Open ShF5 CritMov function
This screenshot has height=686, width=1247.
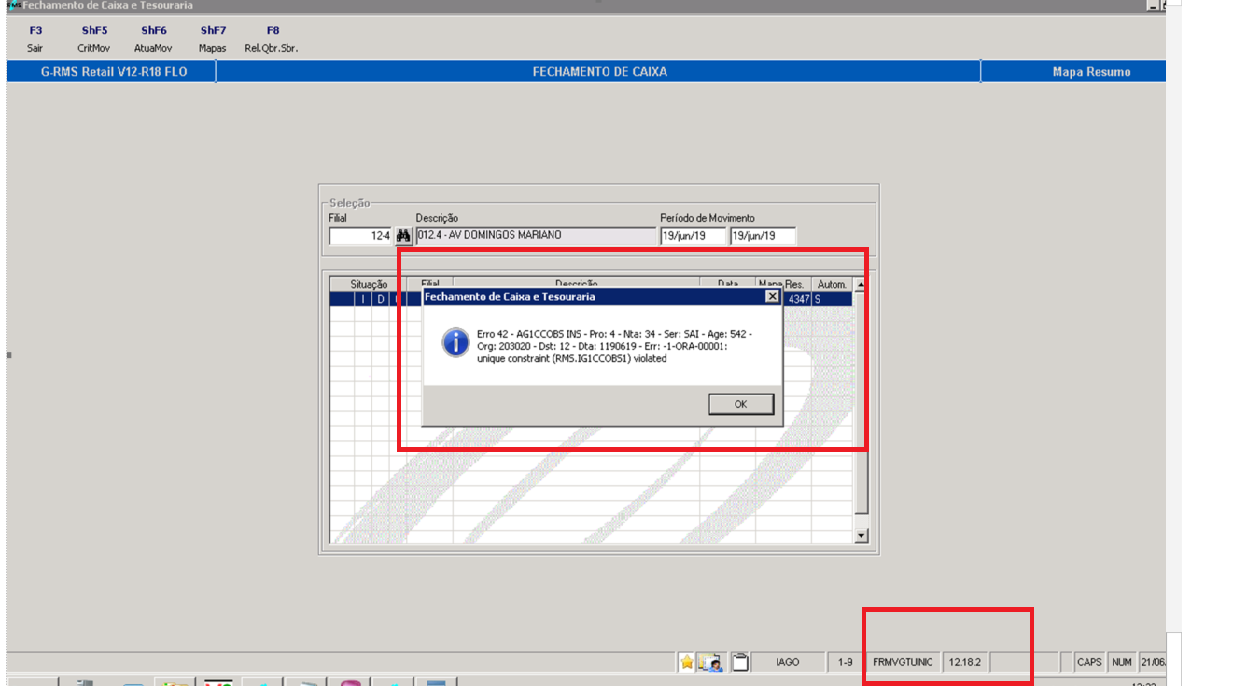94,39
